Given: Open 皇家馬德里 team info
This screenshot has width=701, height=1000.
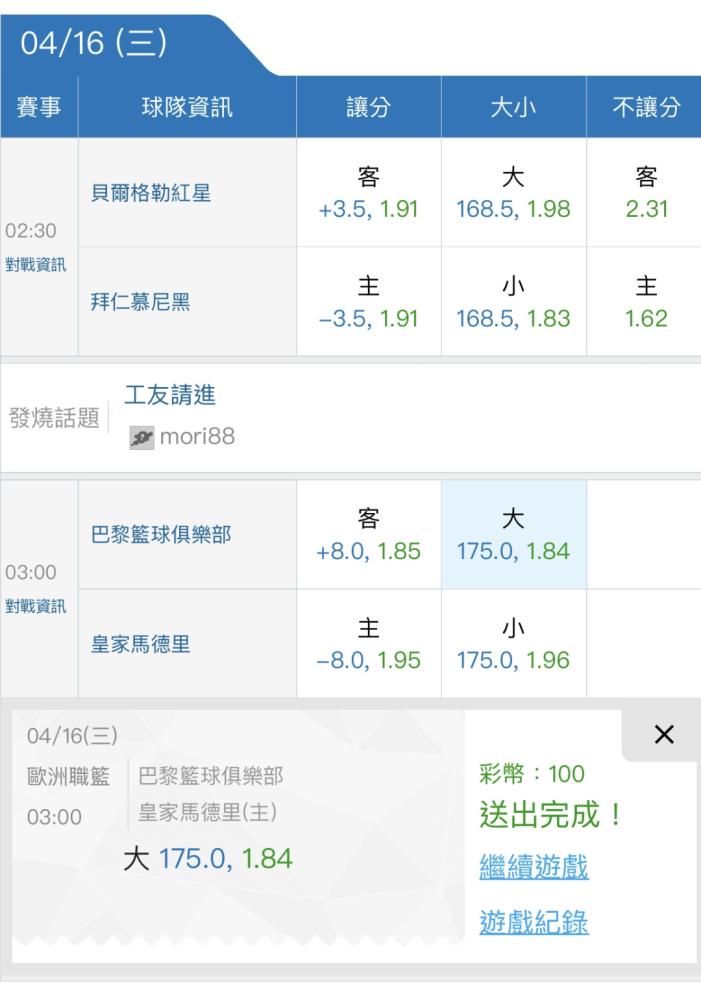Looking at the screenshot, I should coord(140,644).
